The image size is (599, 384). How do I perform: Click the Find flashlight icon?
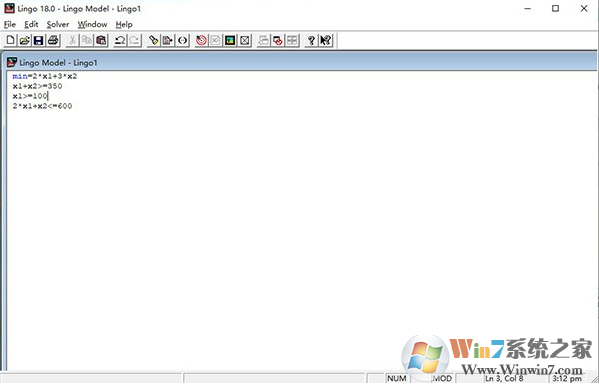[154, 40]
